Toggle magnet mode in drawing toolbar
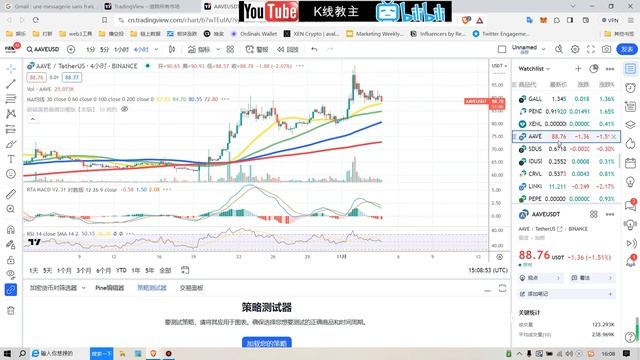The image size is (640, 360). [11, 229]
